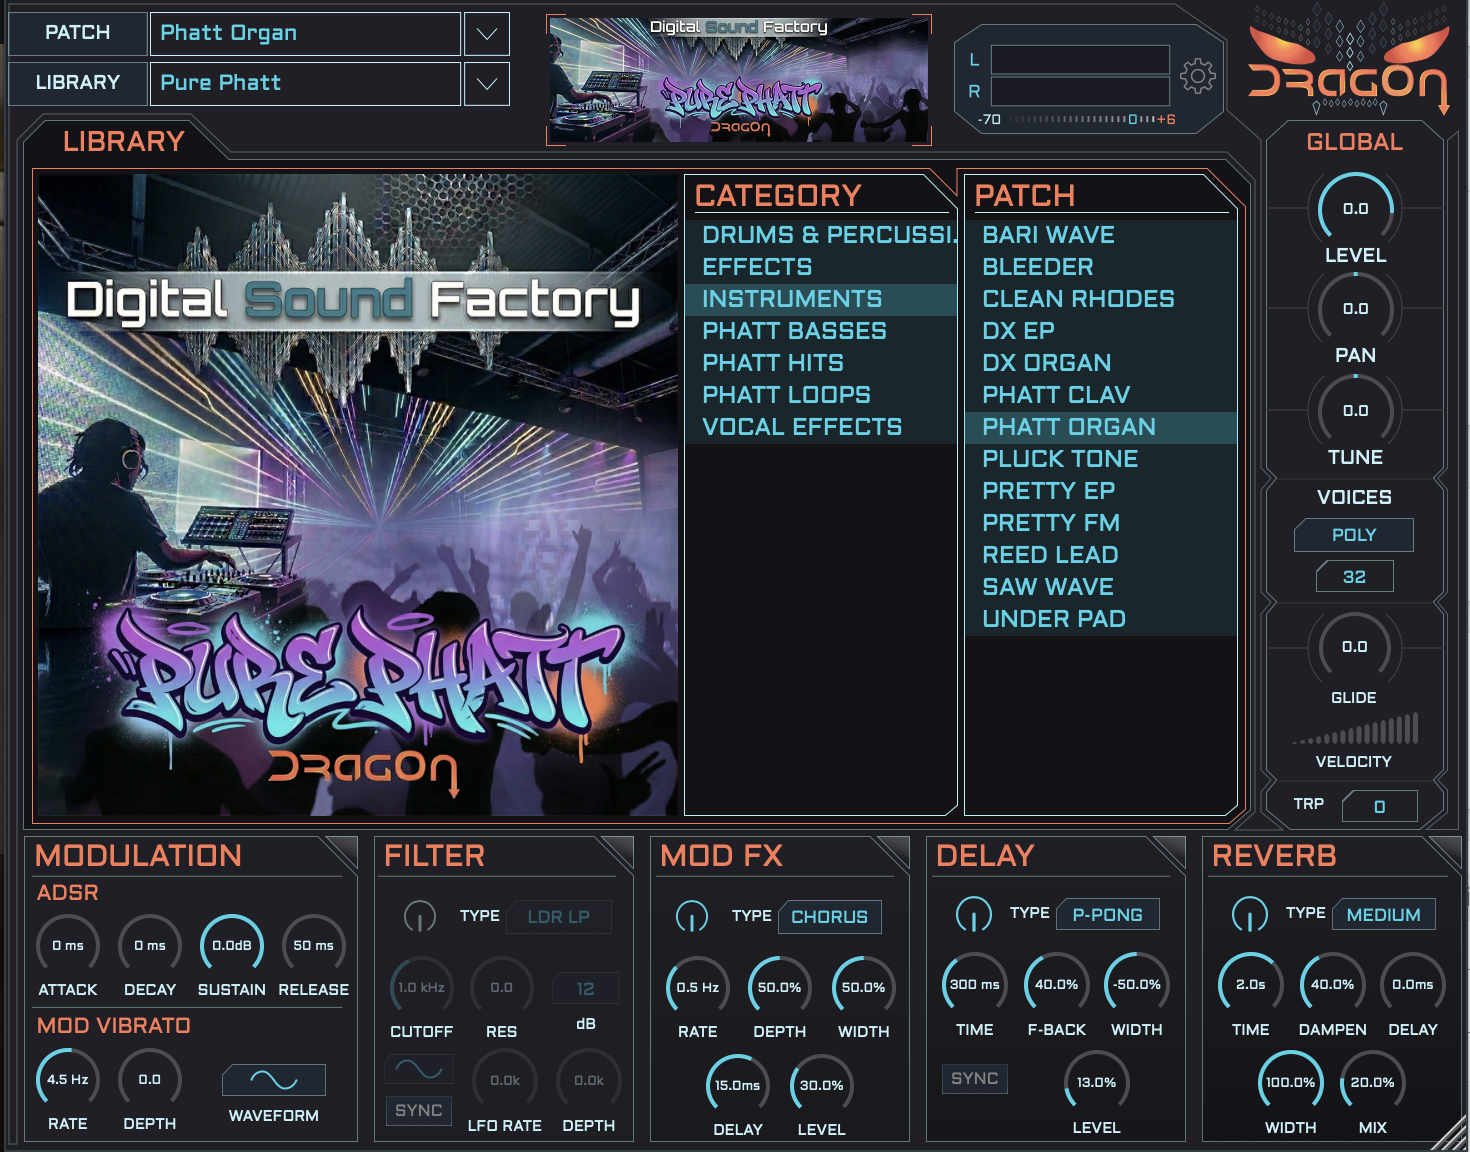Open the filter type LDR LP dropdown
This screenshot has width=1470, height=1152.
click(x=559, y=917)
